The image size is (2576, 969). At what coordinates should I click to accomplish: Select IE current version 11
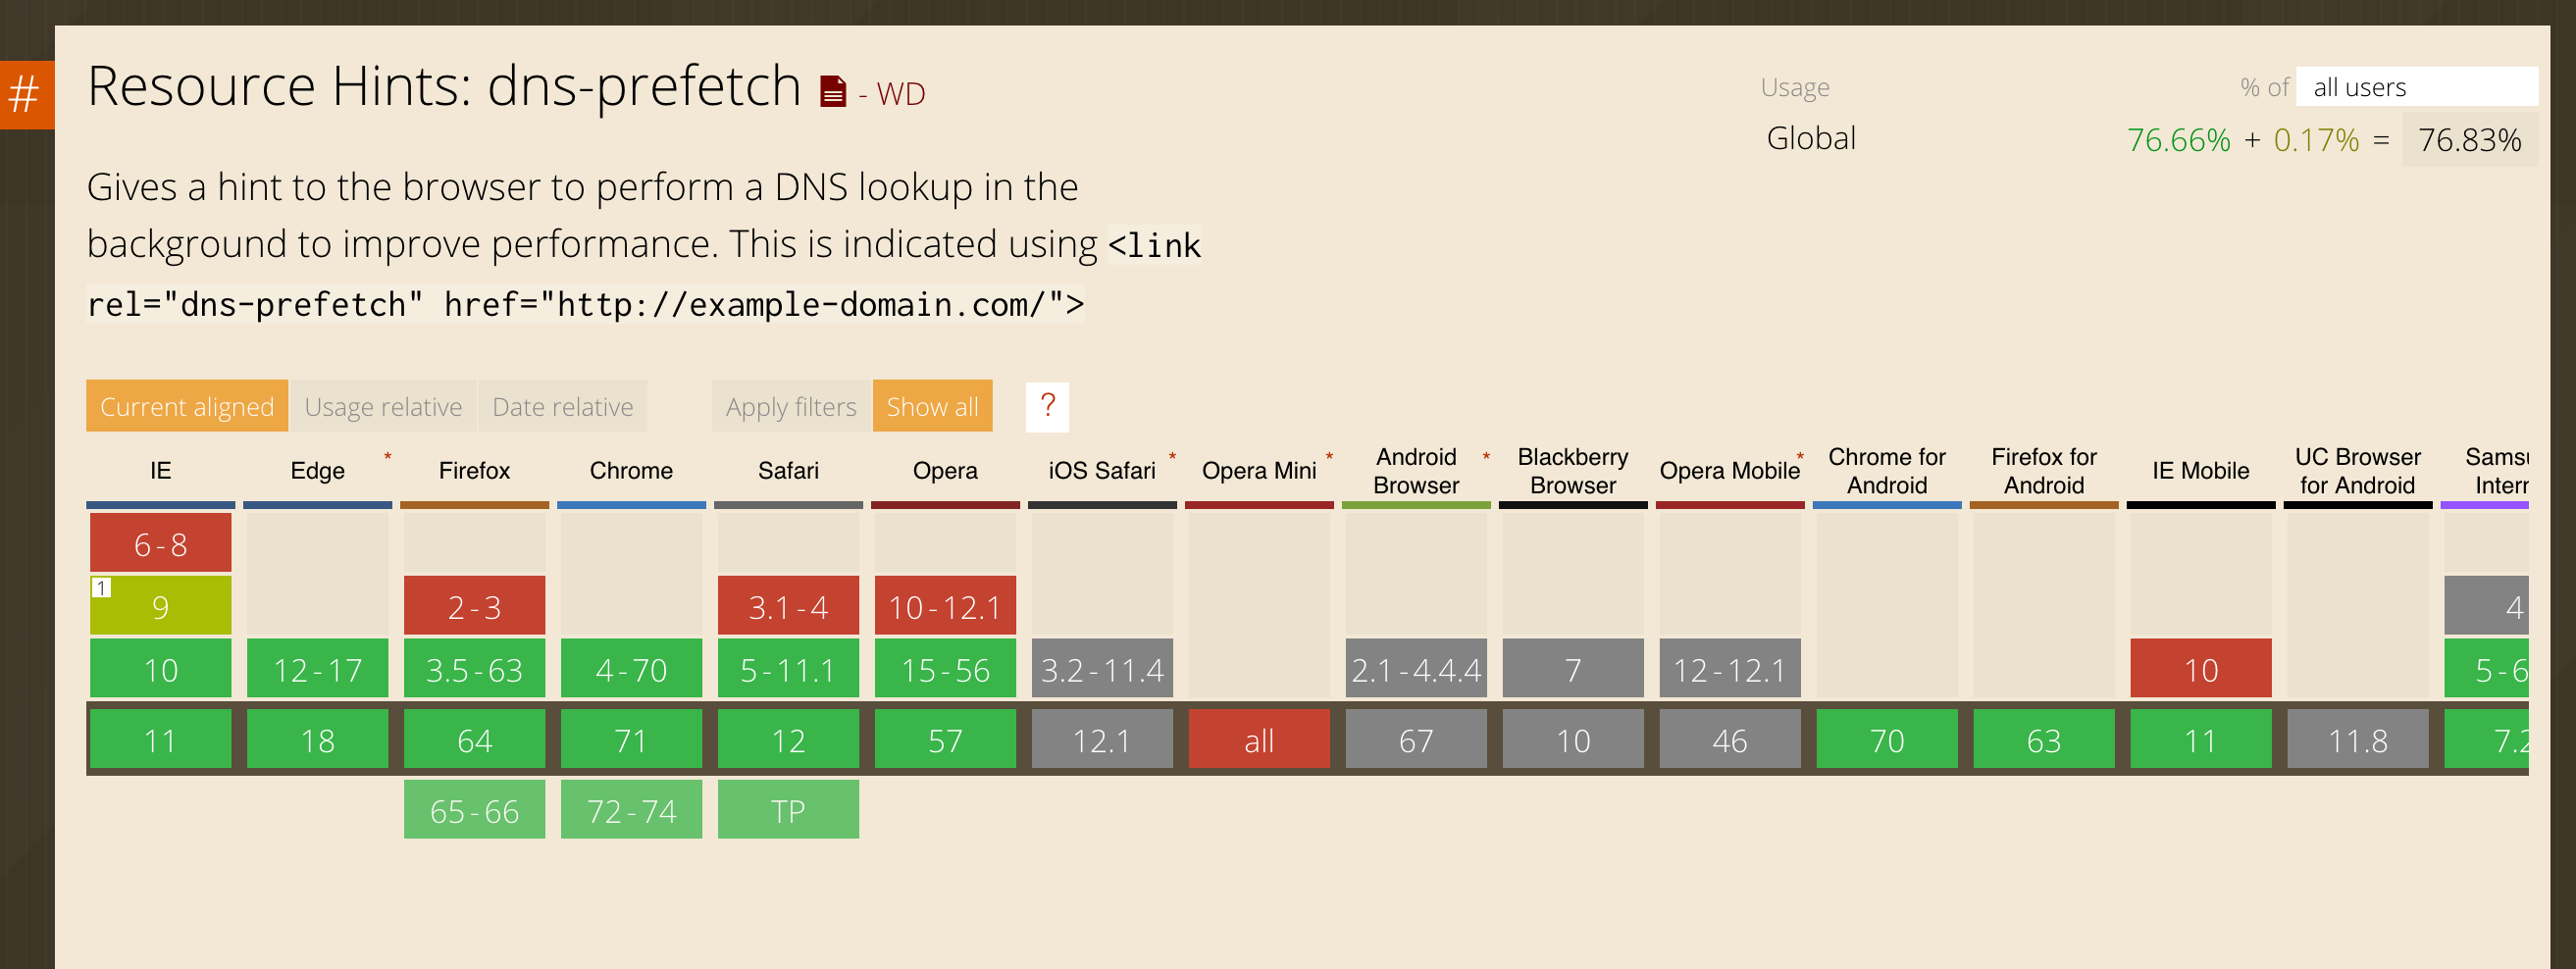click(161, 739)
